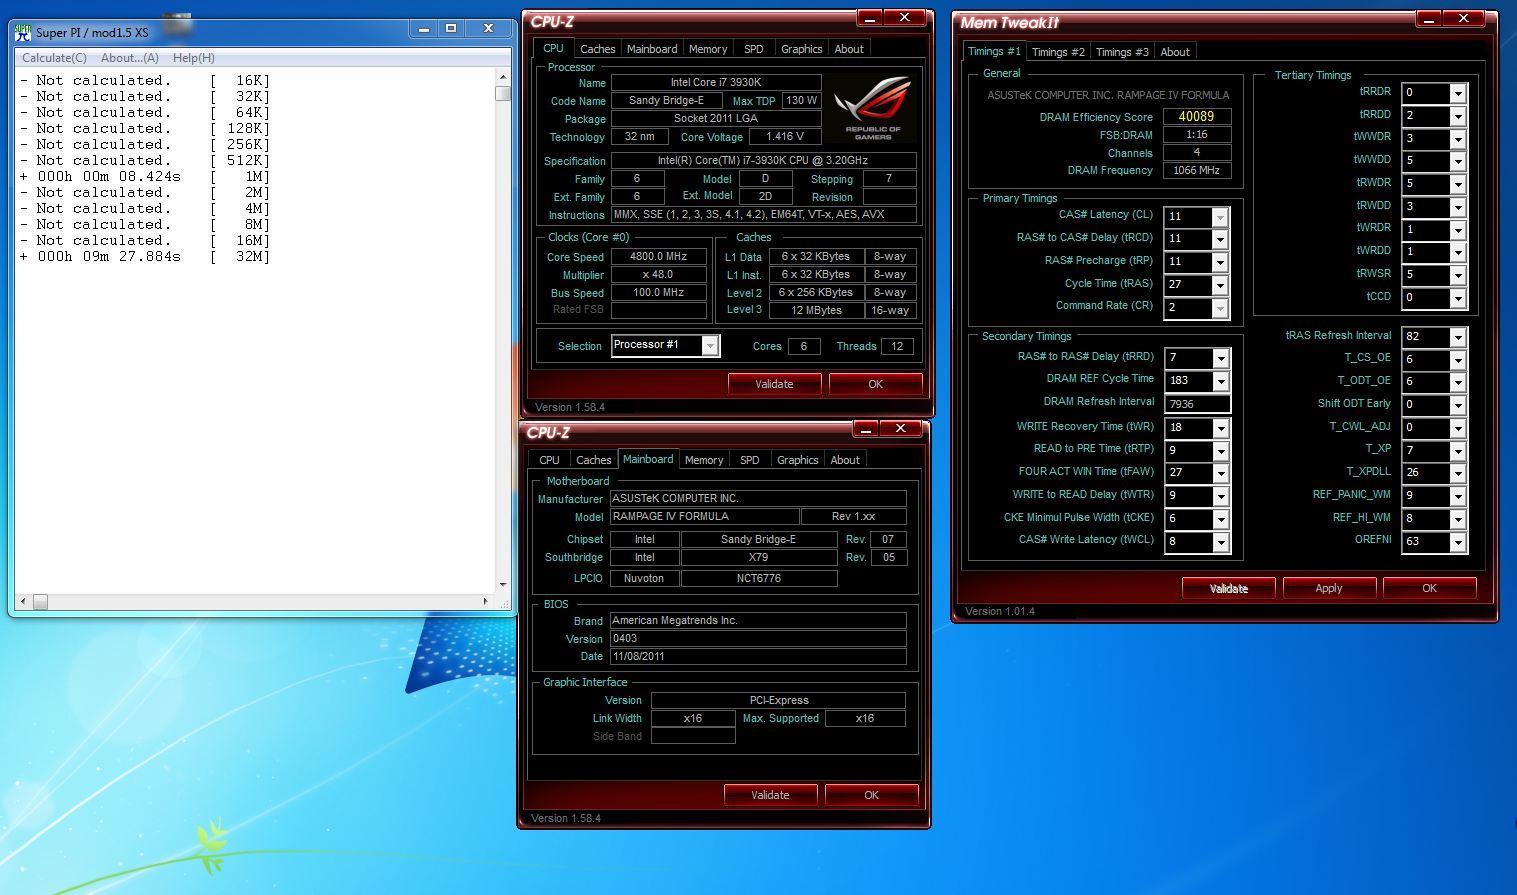Expand the Processor #1 selection dropdown

click(710, 346)
